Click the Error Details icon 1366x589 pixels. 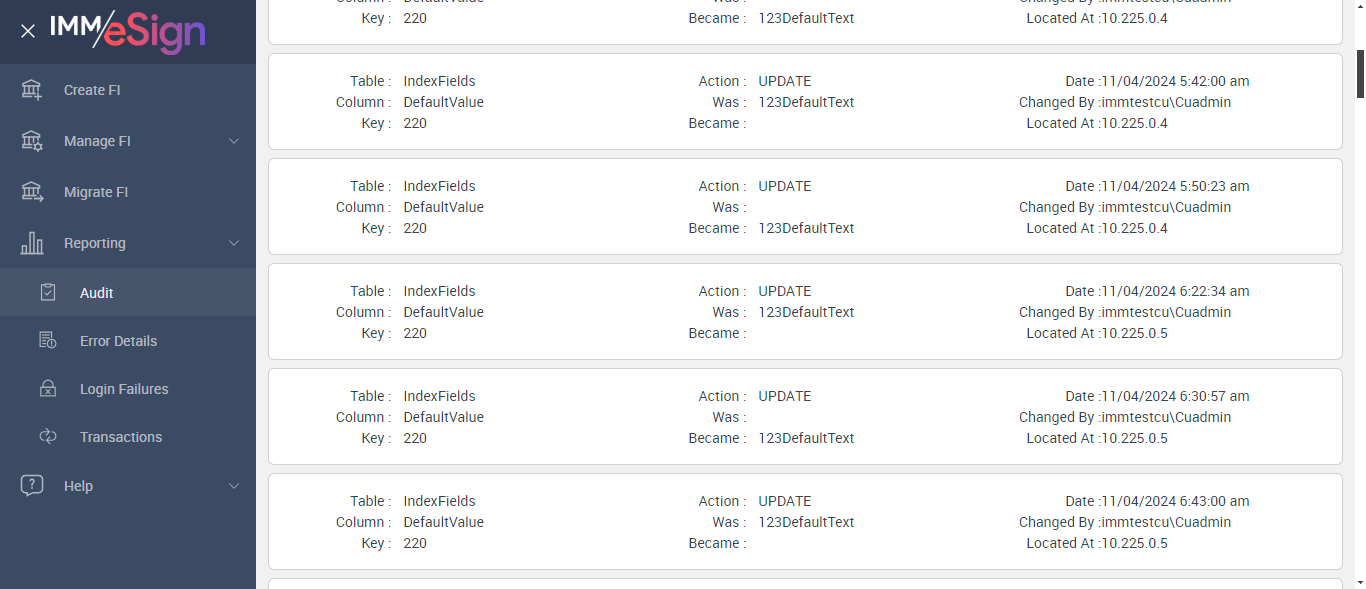point(48,341)
